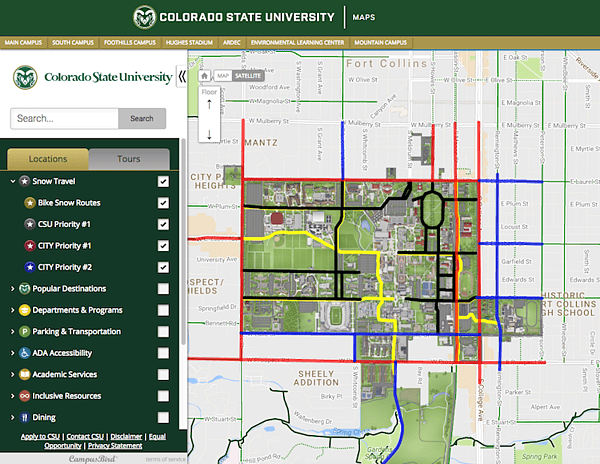Image resolution: width=600 pixels, height=464 pixels.
Task: Click the Inclusive Resources icon
Action: click(x=24, y=396)
